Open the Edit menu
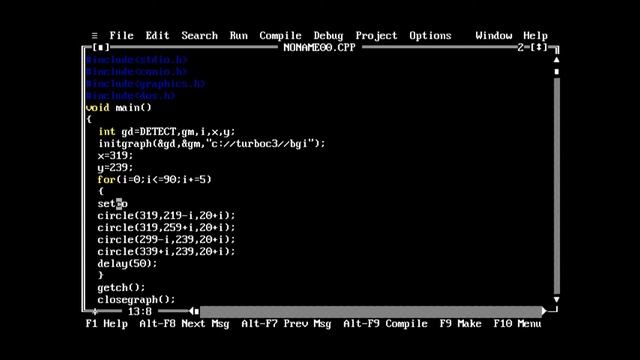Image resolution: width=640 pixels, height=360 pixels. point(157,36)
